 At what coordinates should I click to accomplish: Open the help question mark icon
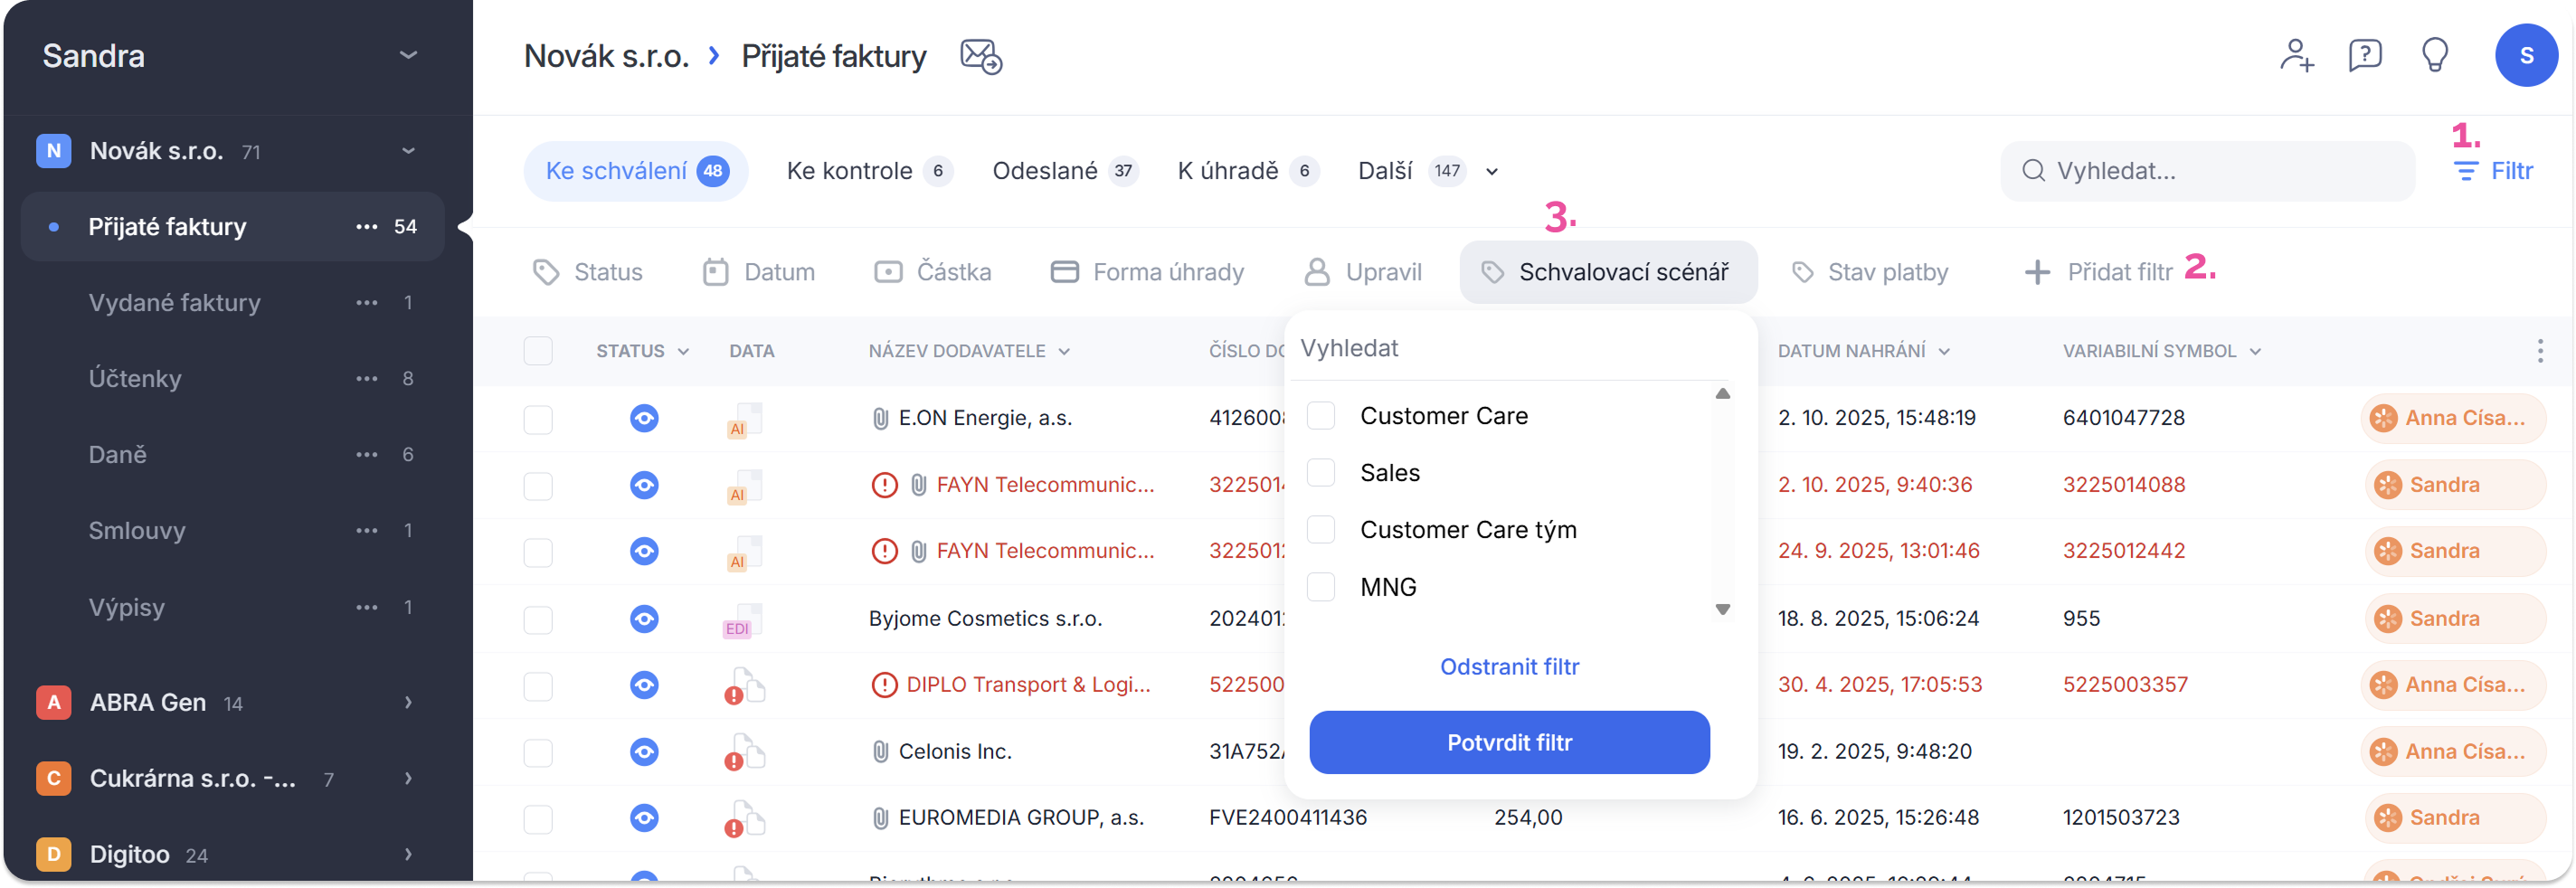tap(2365, 55)
